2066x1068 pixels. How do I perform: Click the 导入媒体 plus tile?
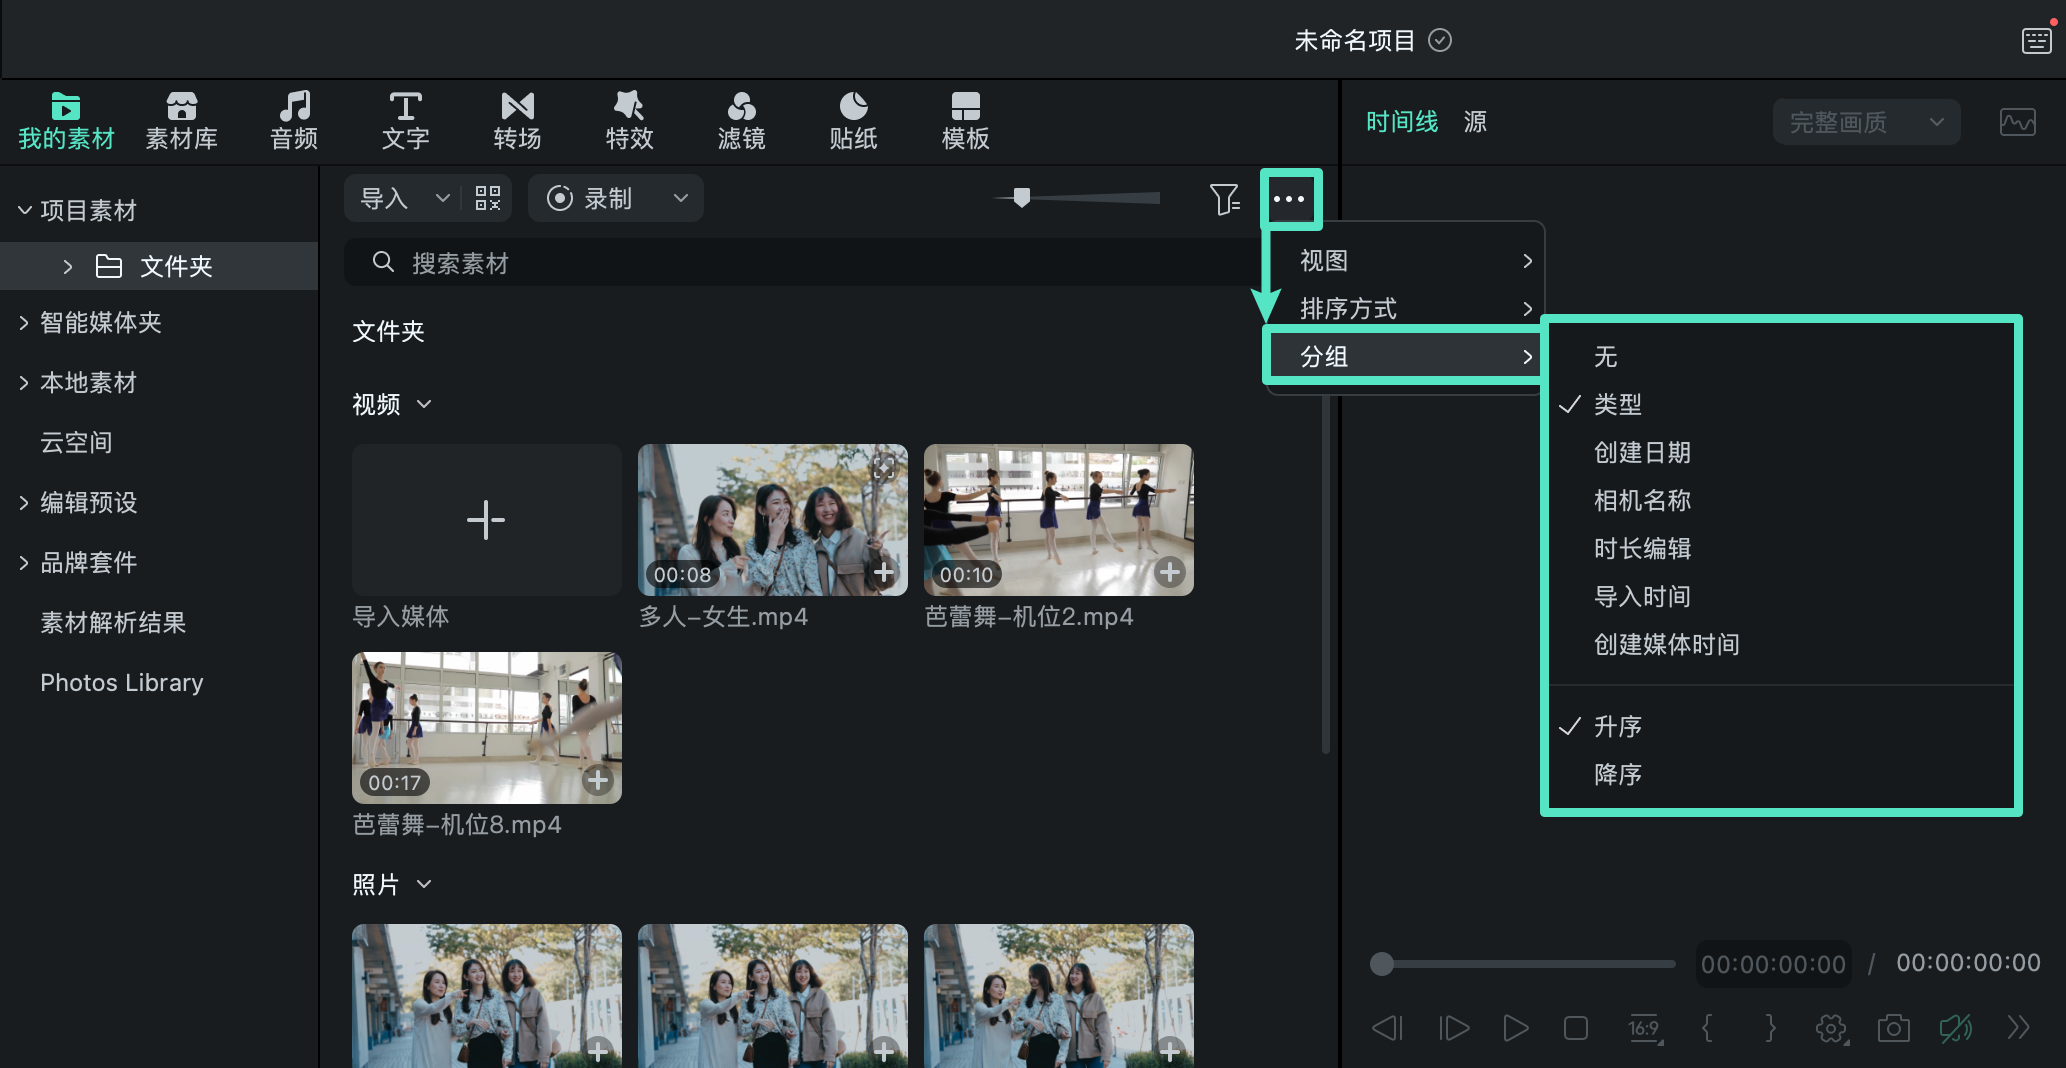(x=487, y=520)
